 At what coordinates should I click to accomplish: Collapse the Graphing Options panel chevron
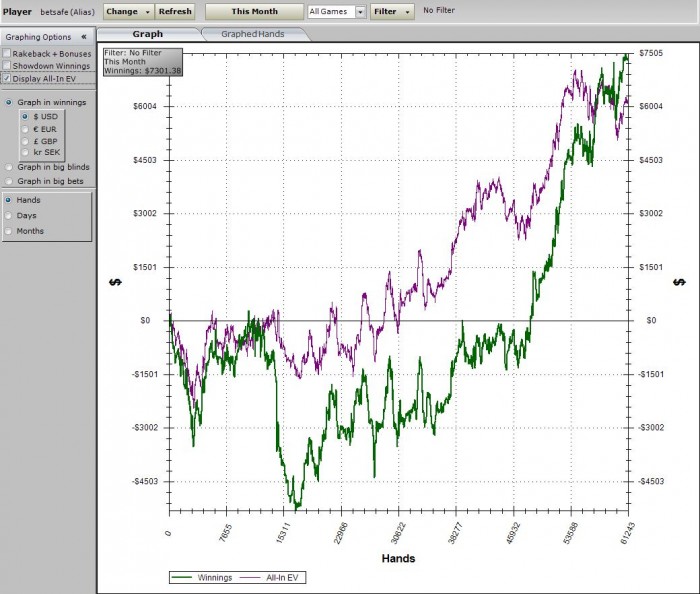tap(83, 37)
